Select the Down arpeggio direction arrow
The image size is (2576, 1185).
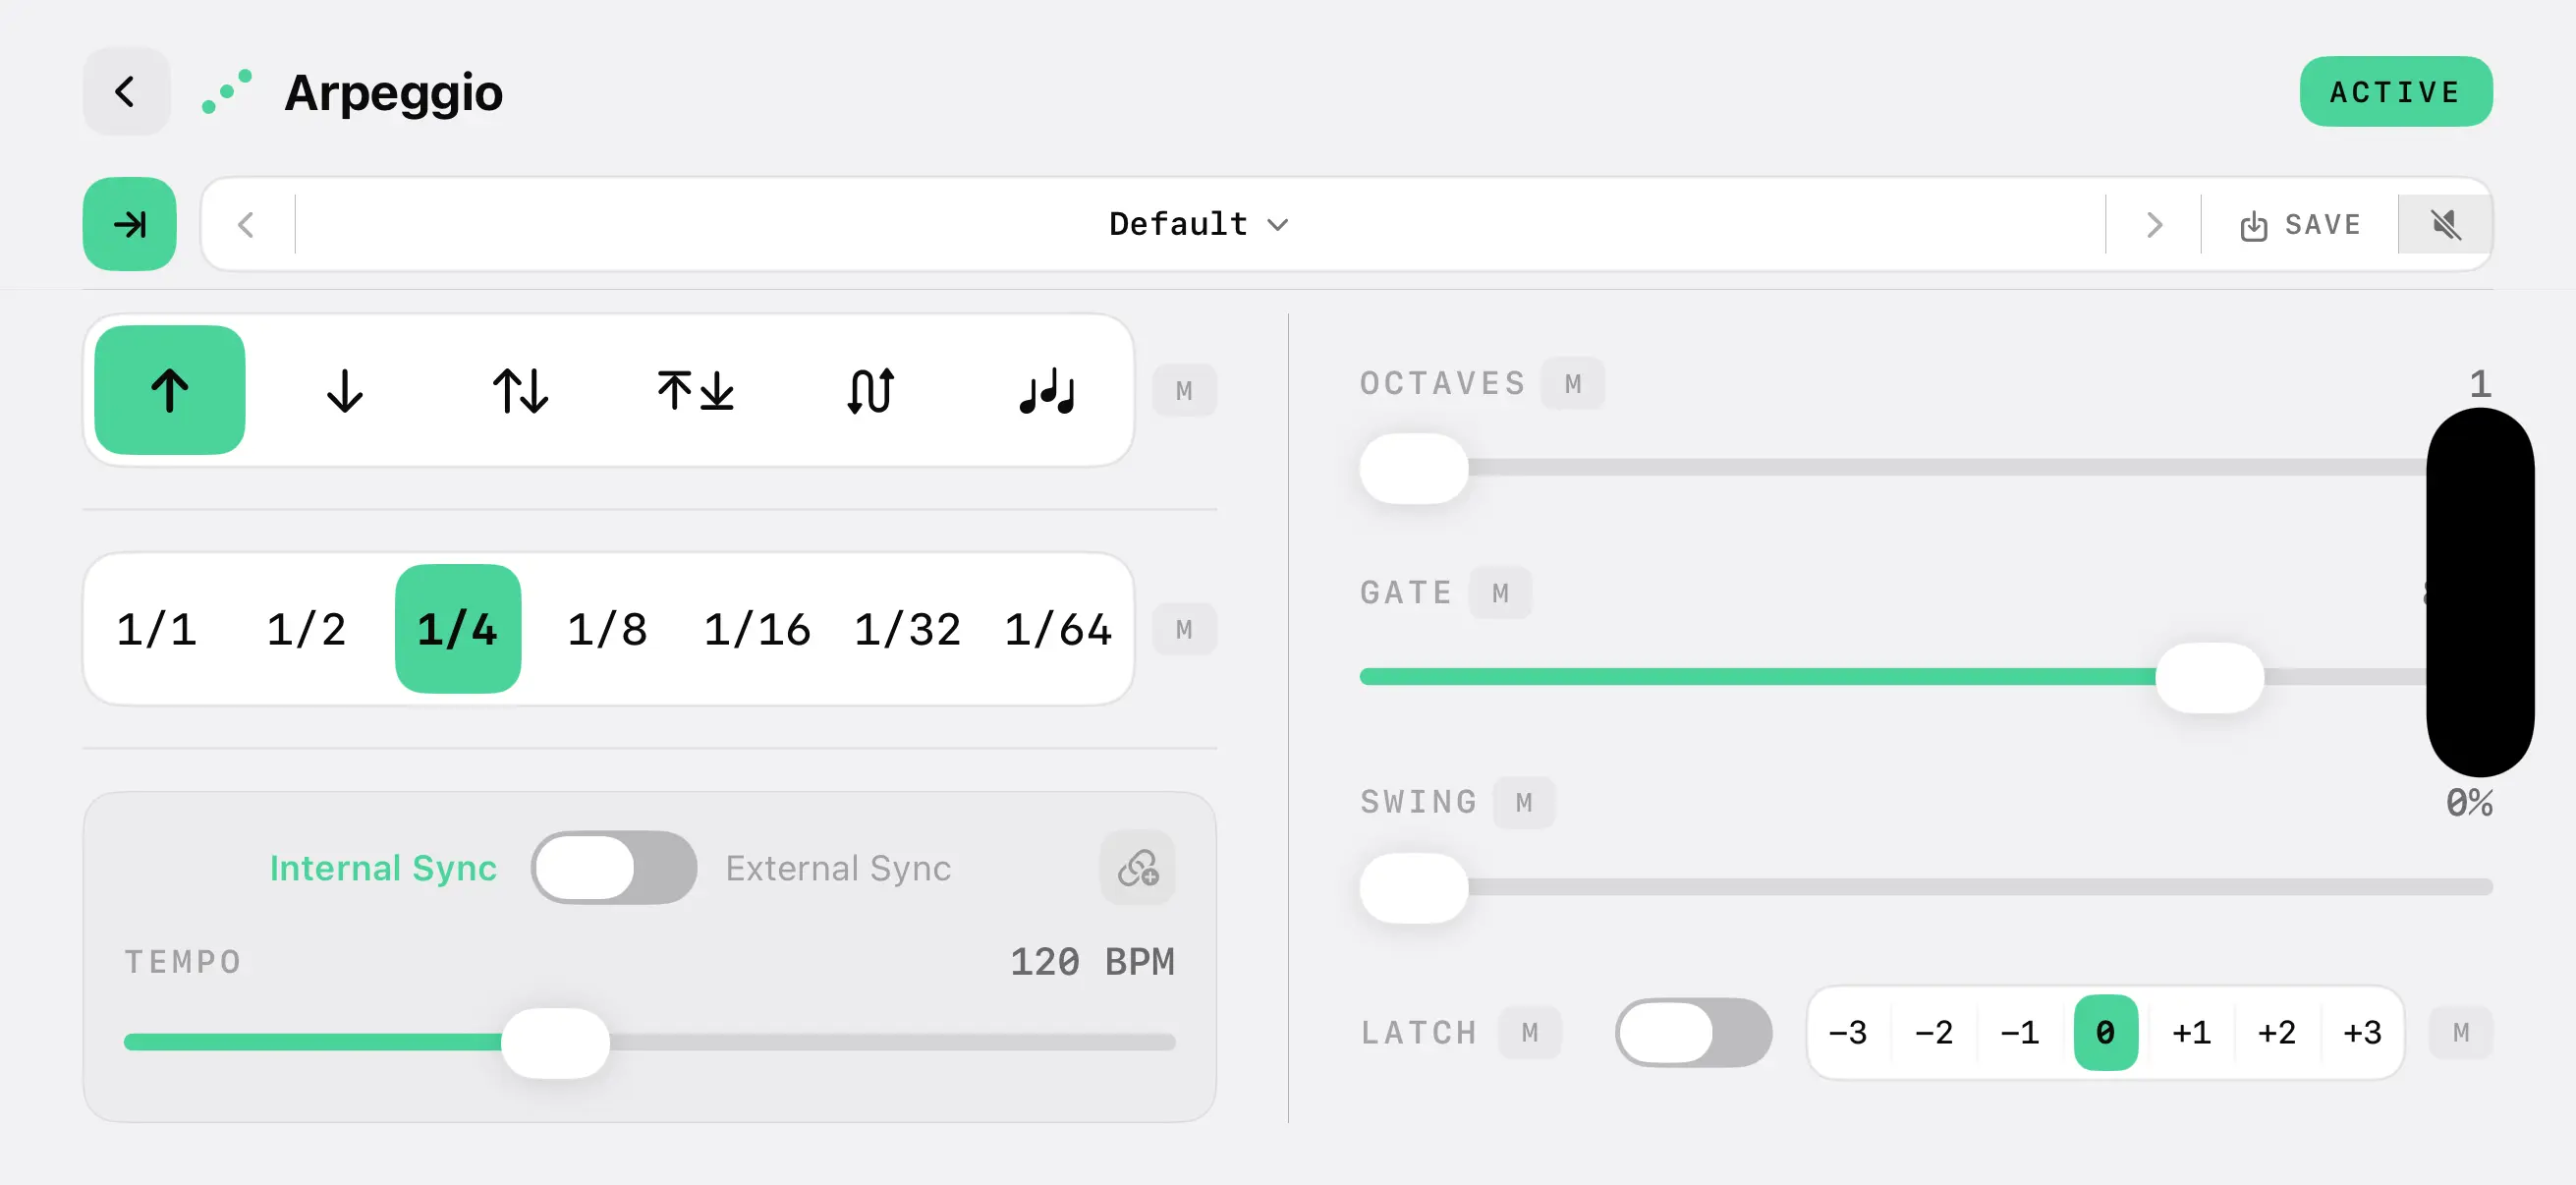tap(345, 390)
